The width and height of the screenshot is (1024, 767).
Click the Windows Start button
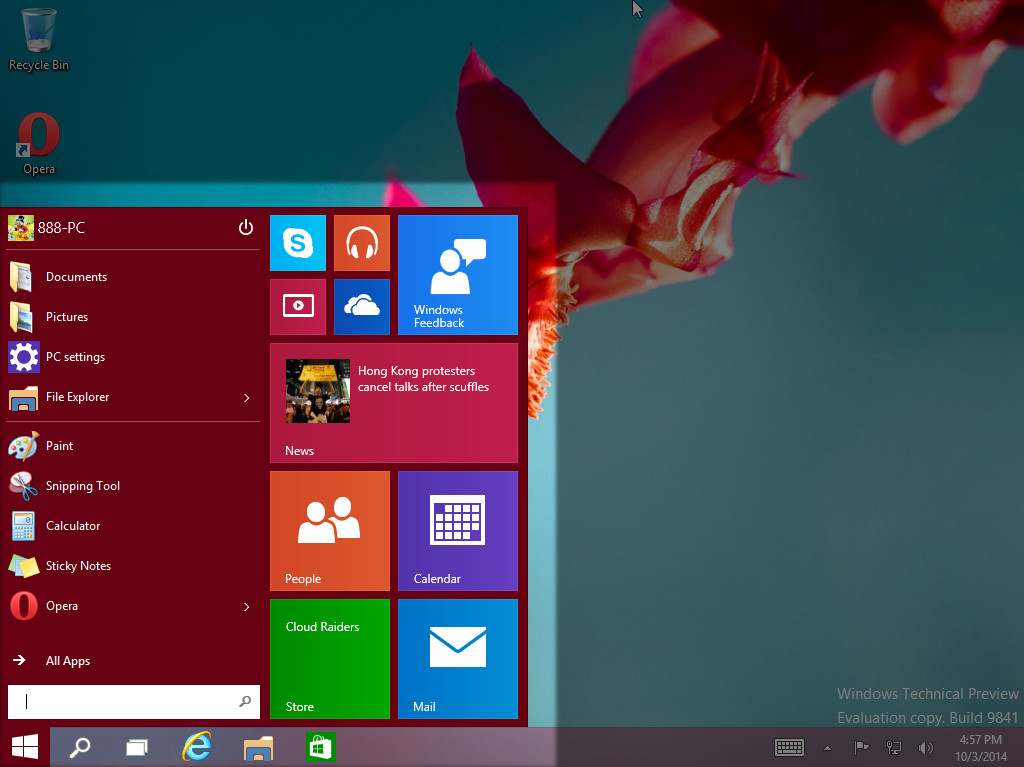click(x=25, y=747)
